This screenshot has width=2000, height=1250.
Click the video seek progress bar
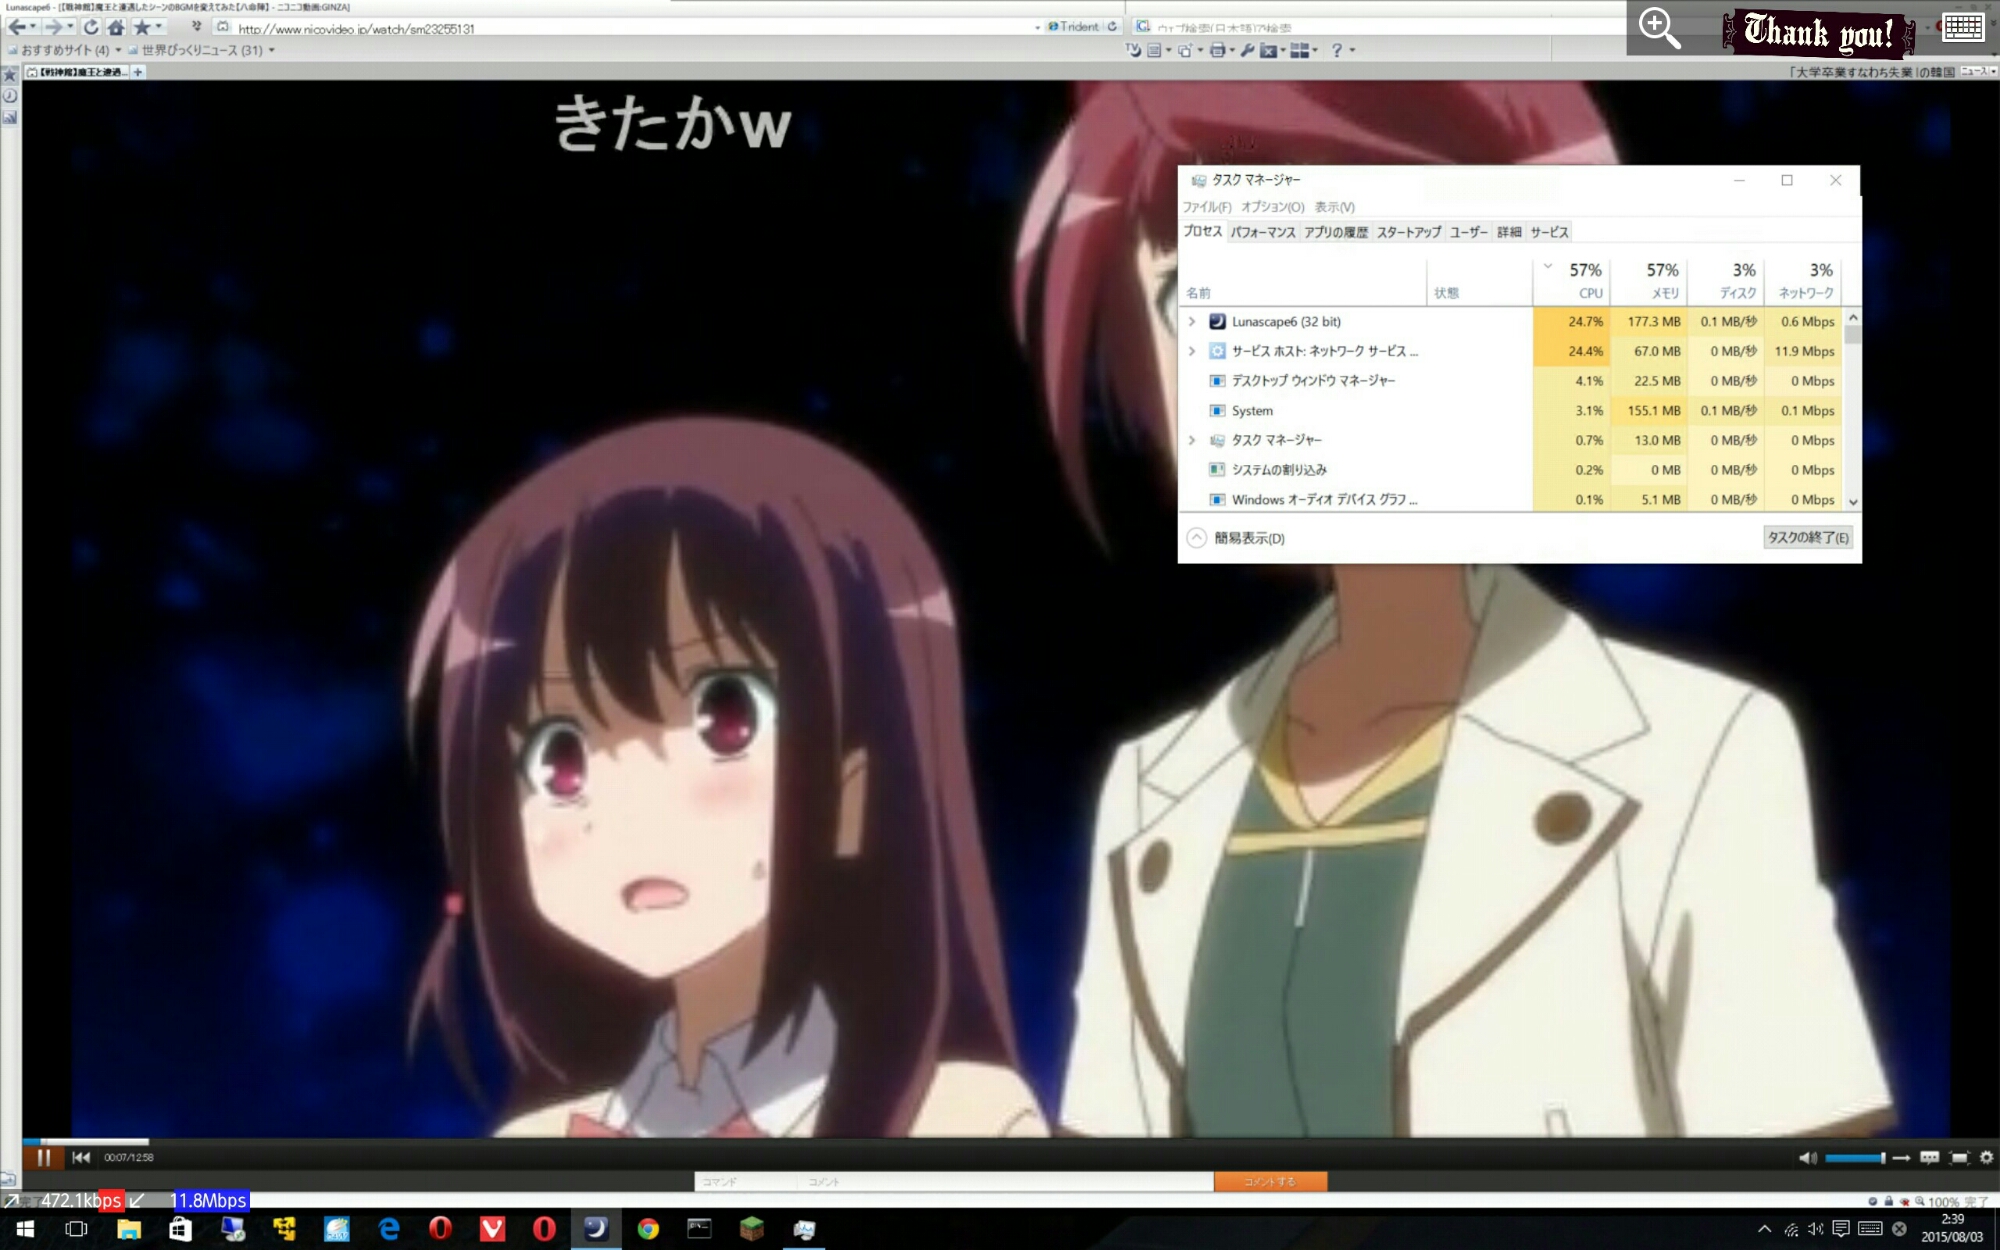[1010, 1141]
